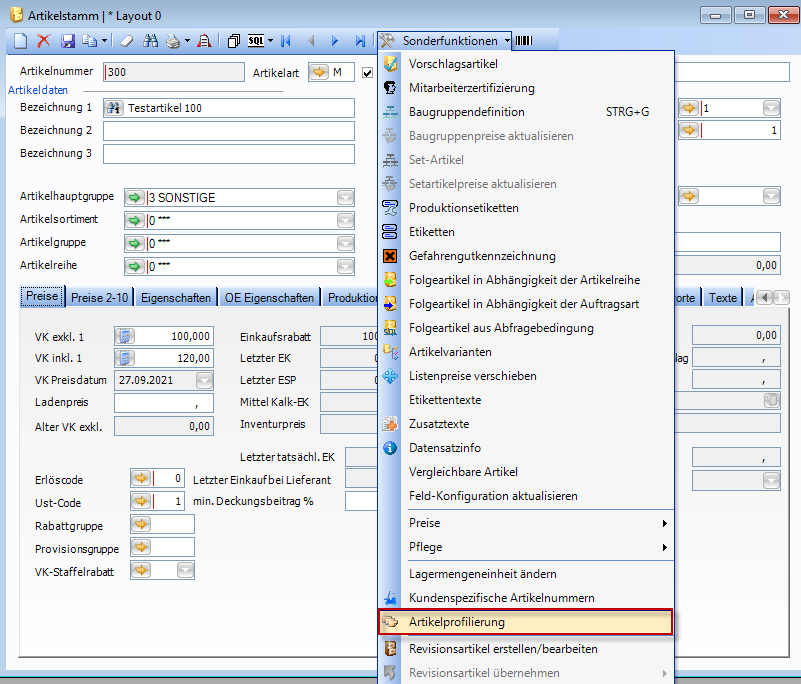
Task: Jump to the first record arrow
Action: tap(286, 41)
